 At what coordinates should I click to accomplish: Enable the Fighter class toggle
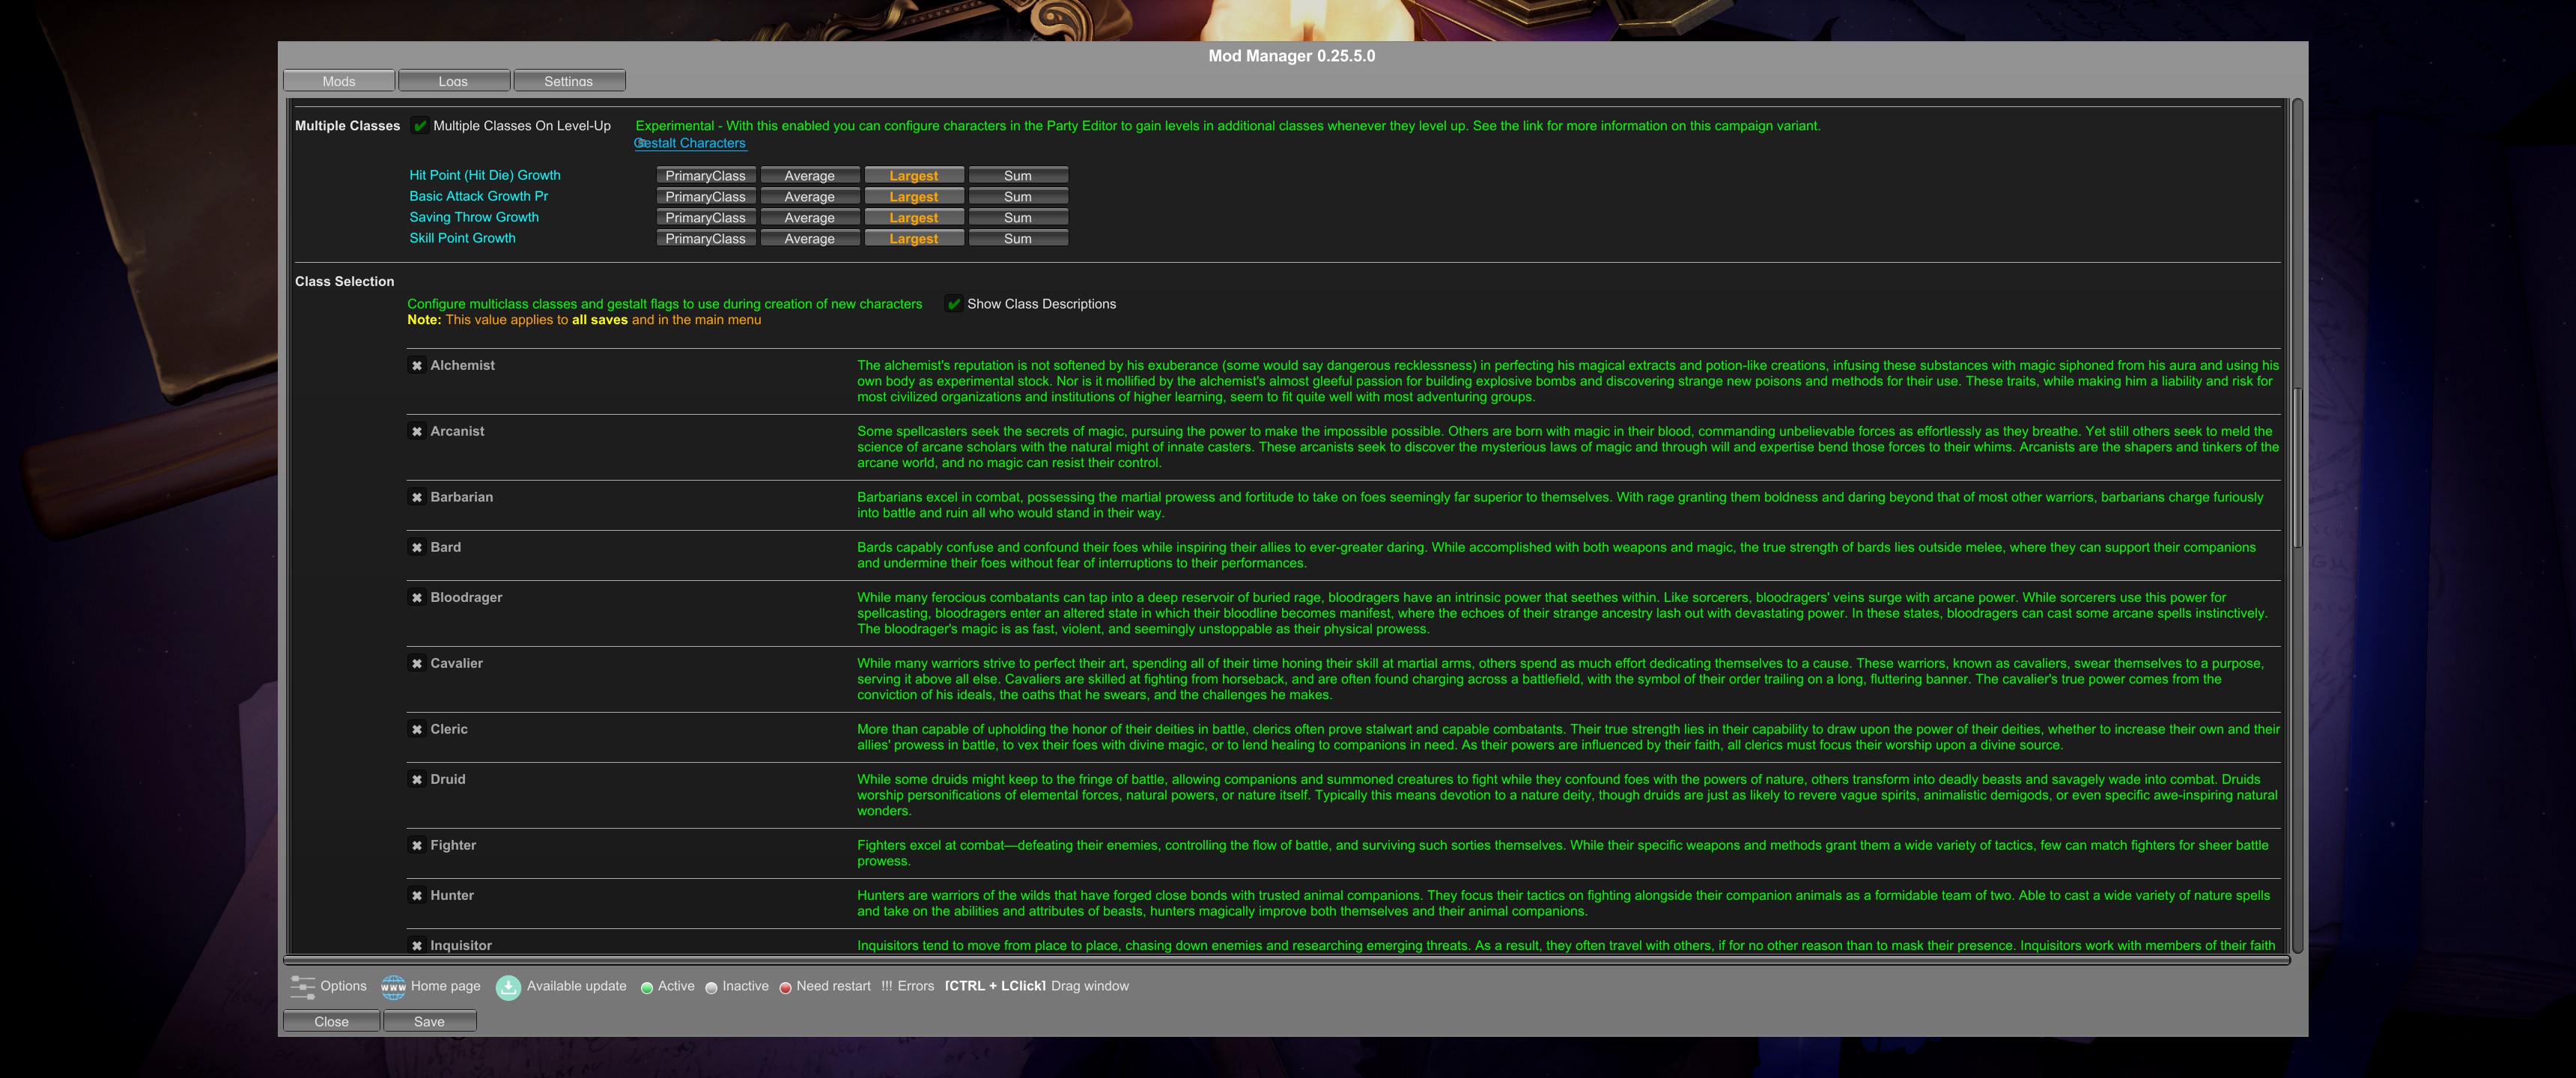[x=417, y=846]
